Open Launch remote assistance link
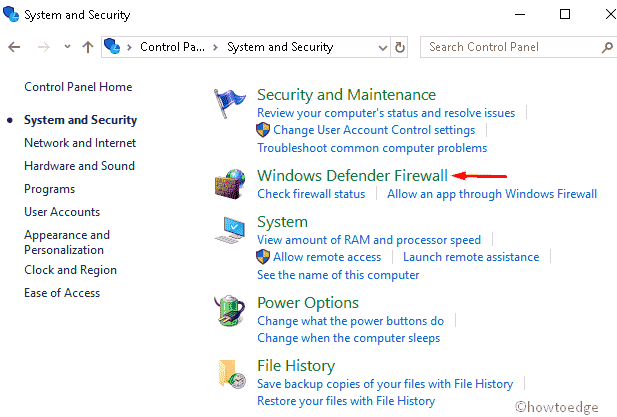 pyautogui.click(x=471, y=257)
